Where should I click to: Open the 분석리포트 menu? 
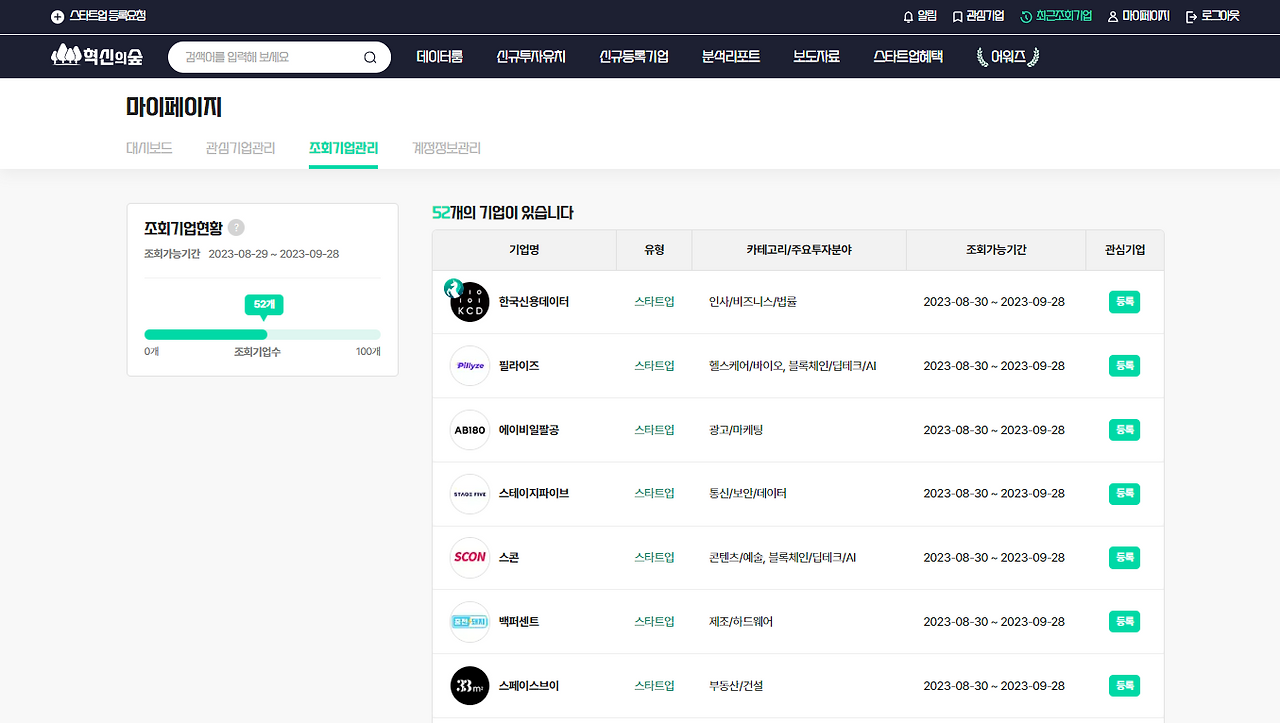coord(731,57)
